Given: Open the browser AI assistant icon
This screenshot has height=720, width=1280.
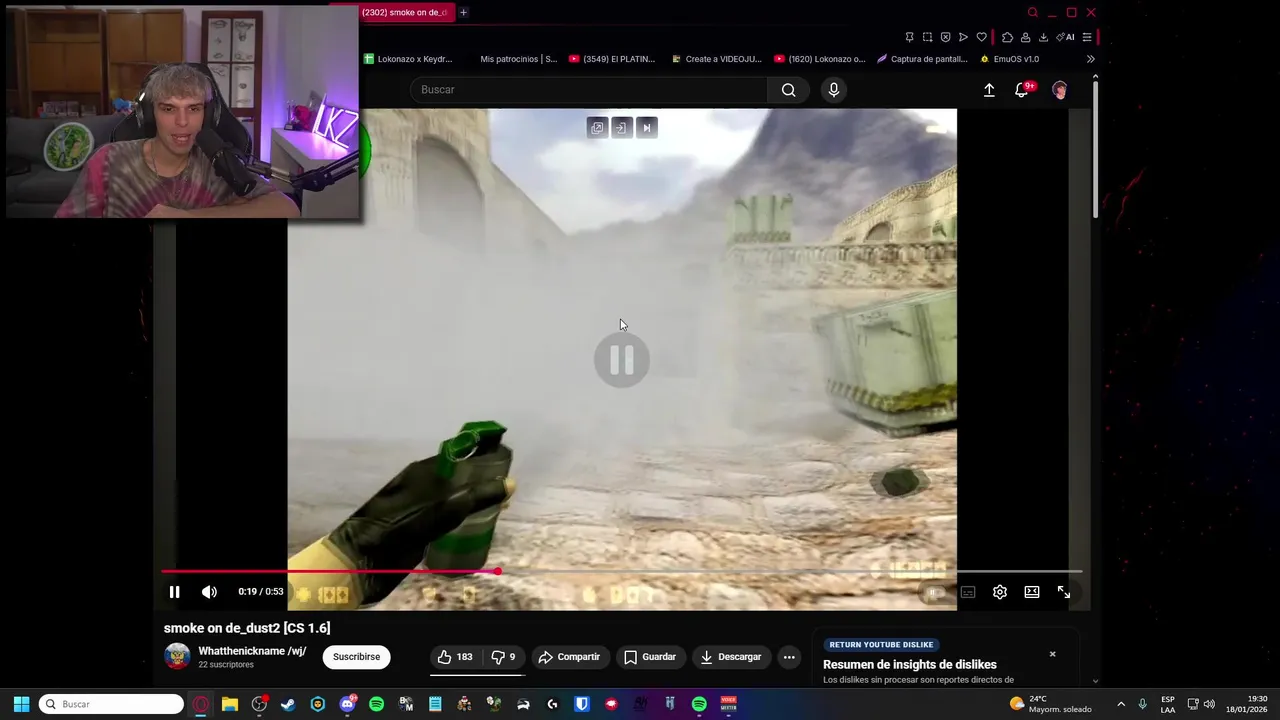Looking at the screenshot, I should (x=1065, y=37).
